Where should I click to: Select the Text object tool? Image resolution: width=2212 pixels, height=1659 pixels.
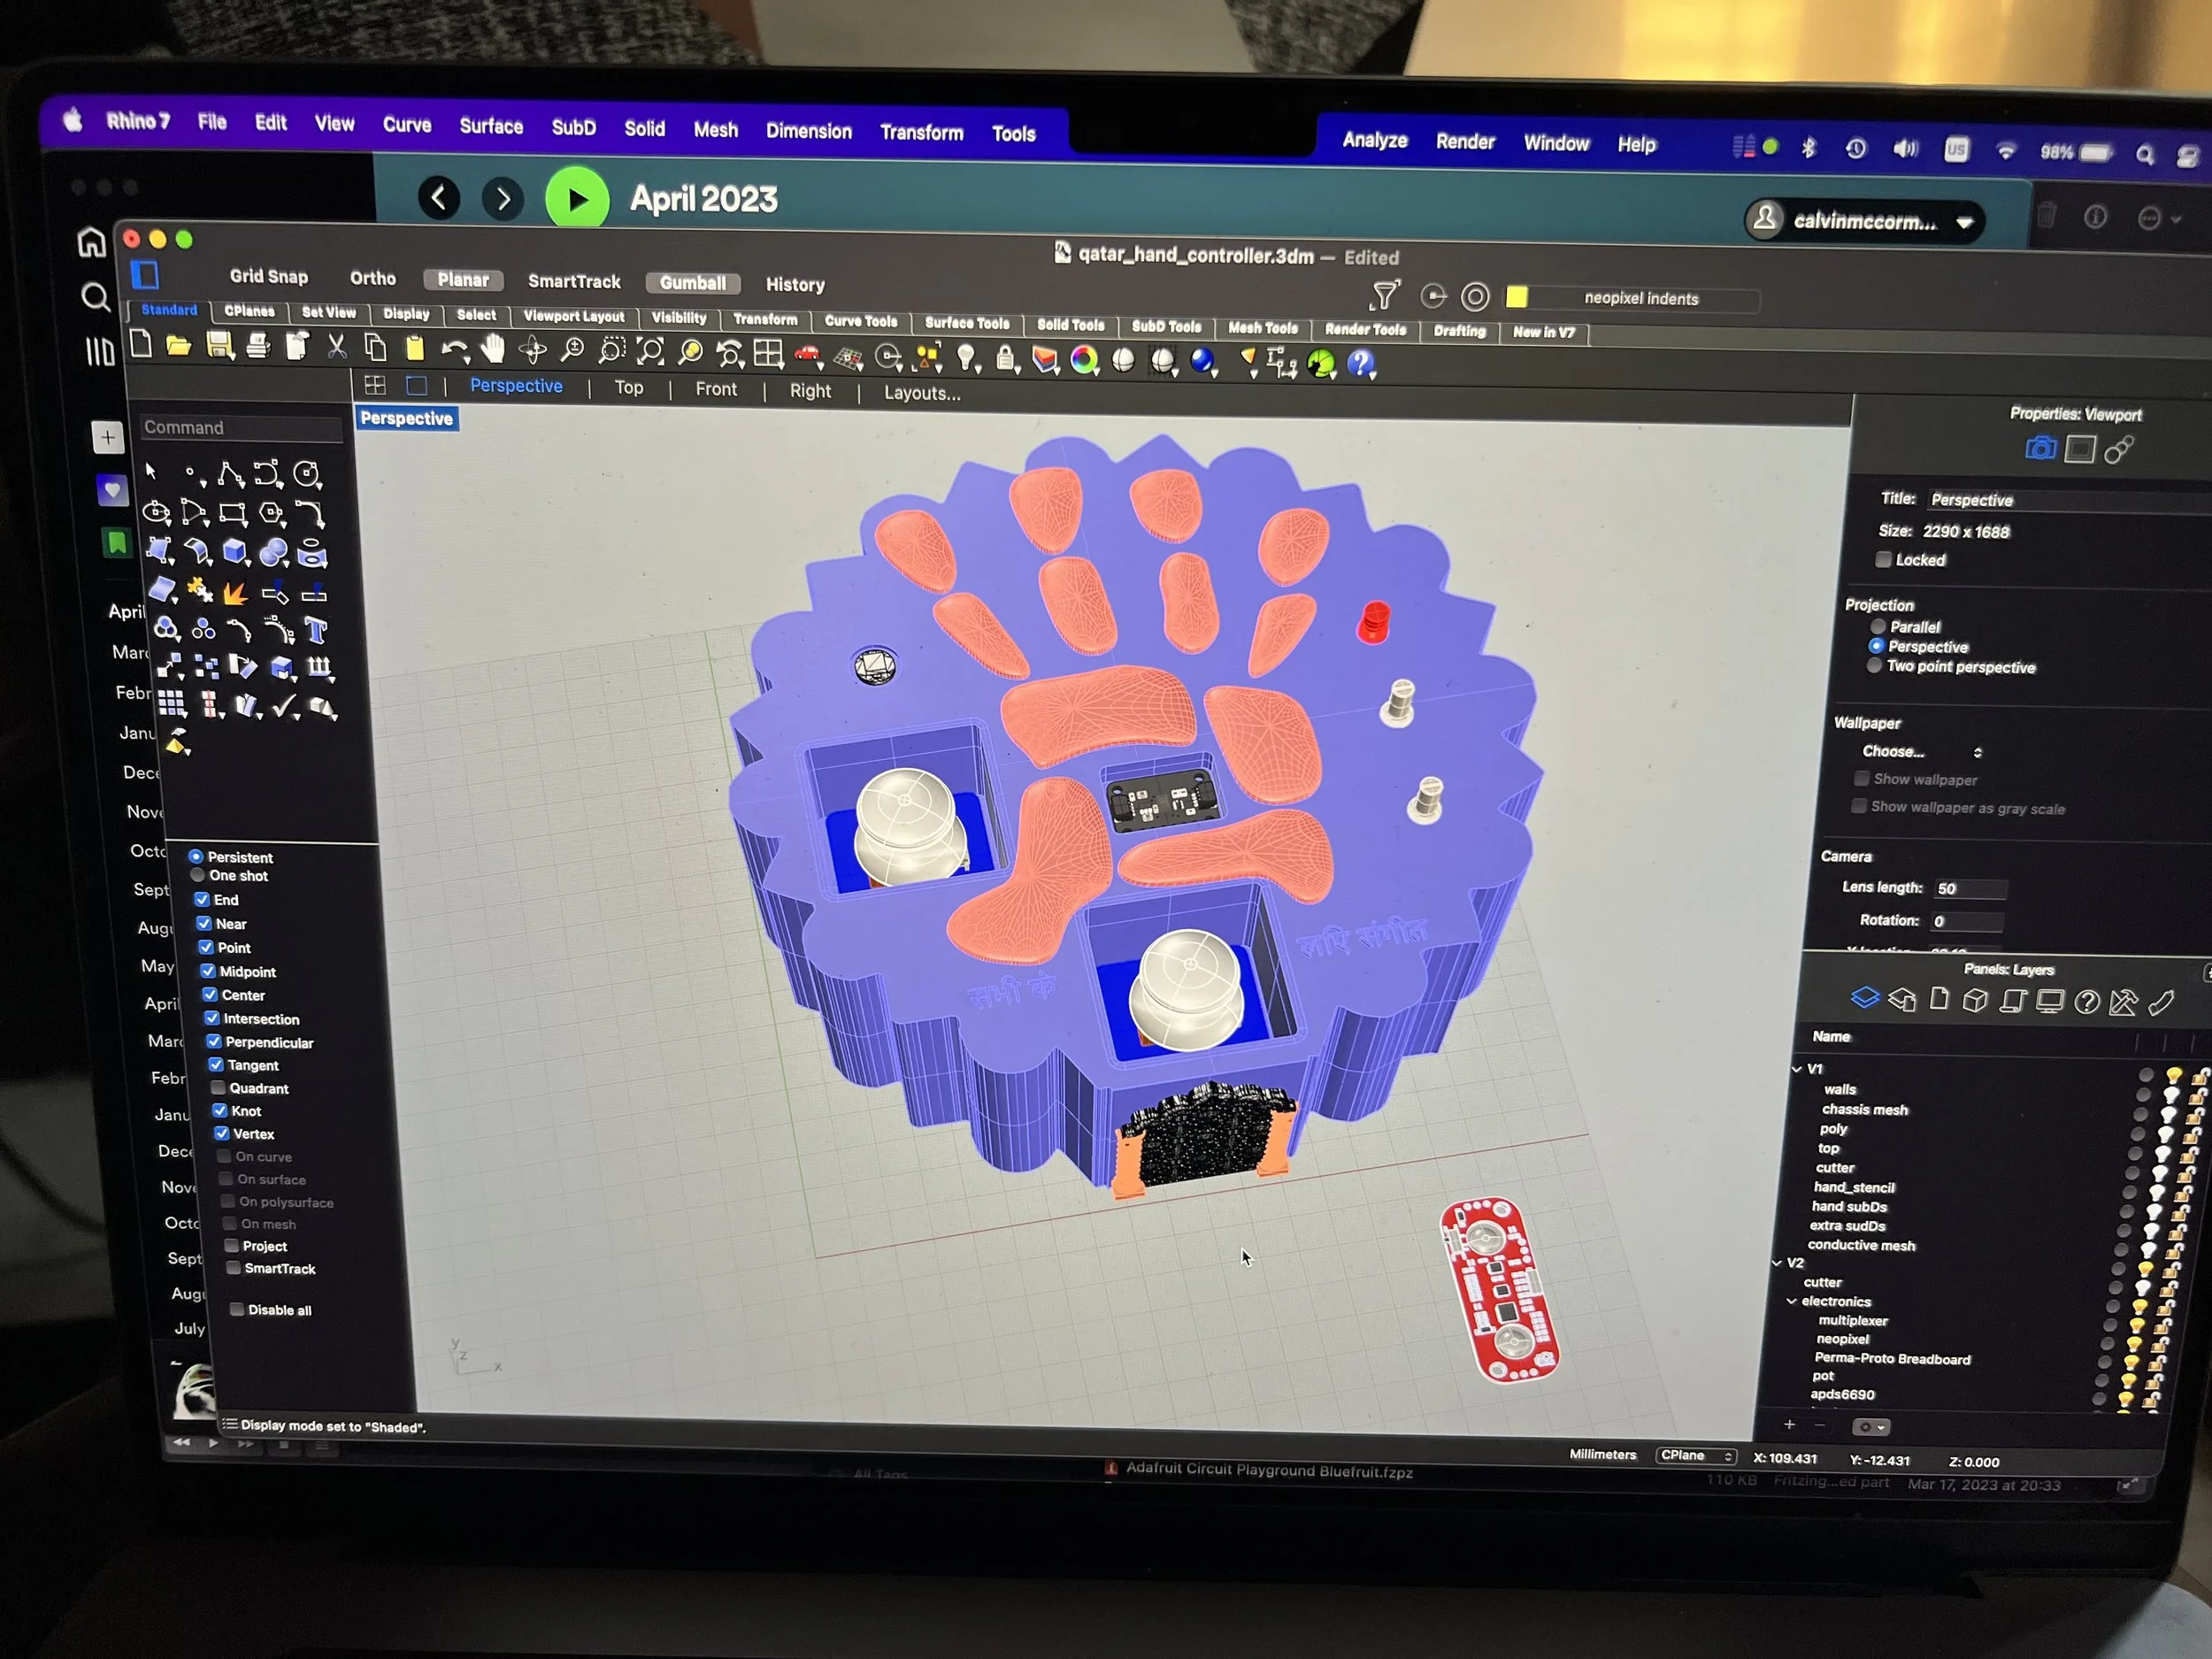point(316,631)
